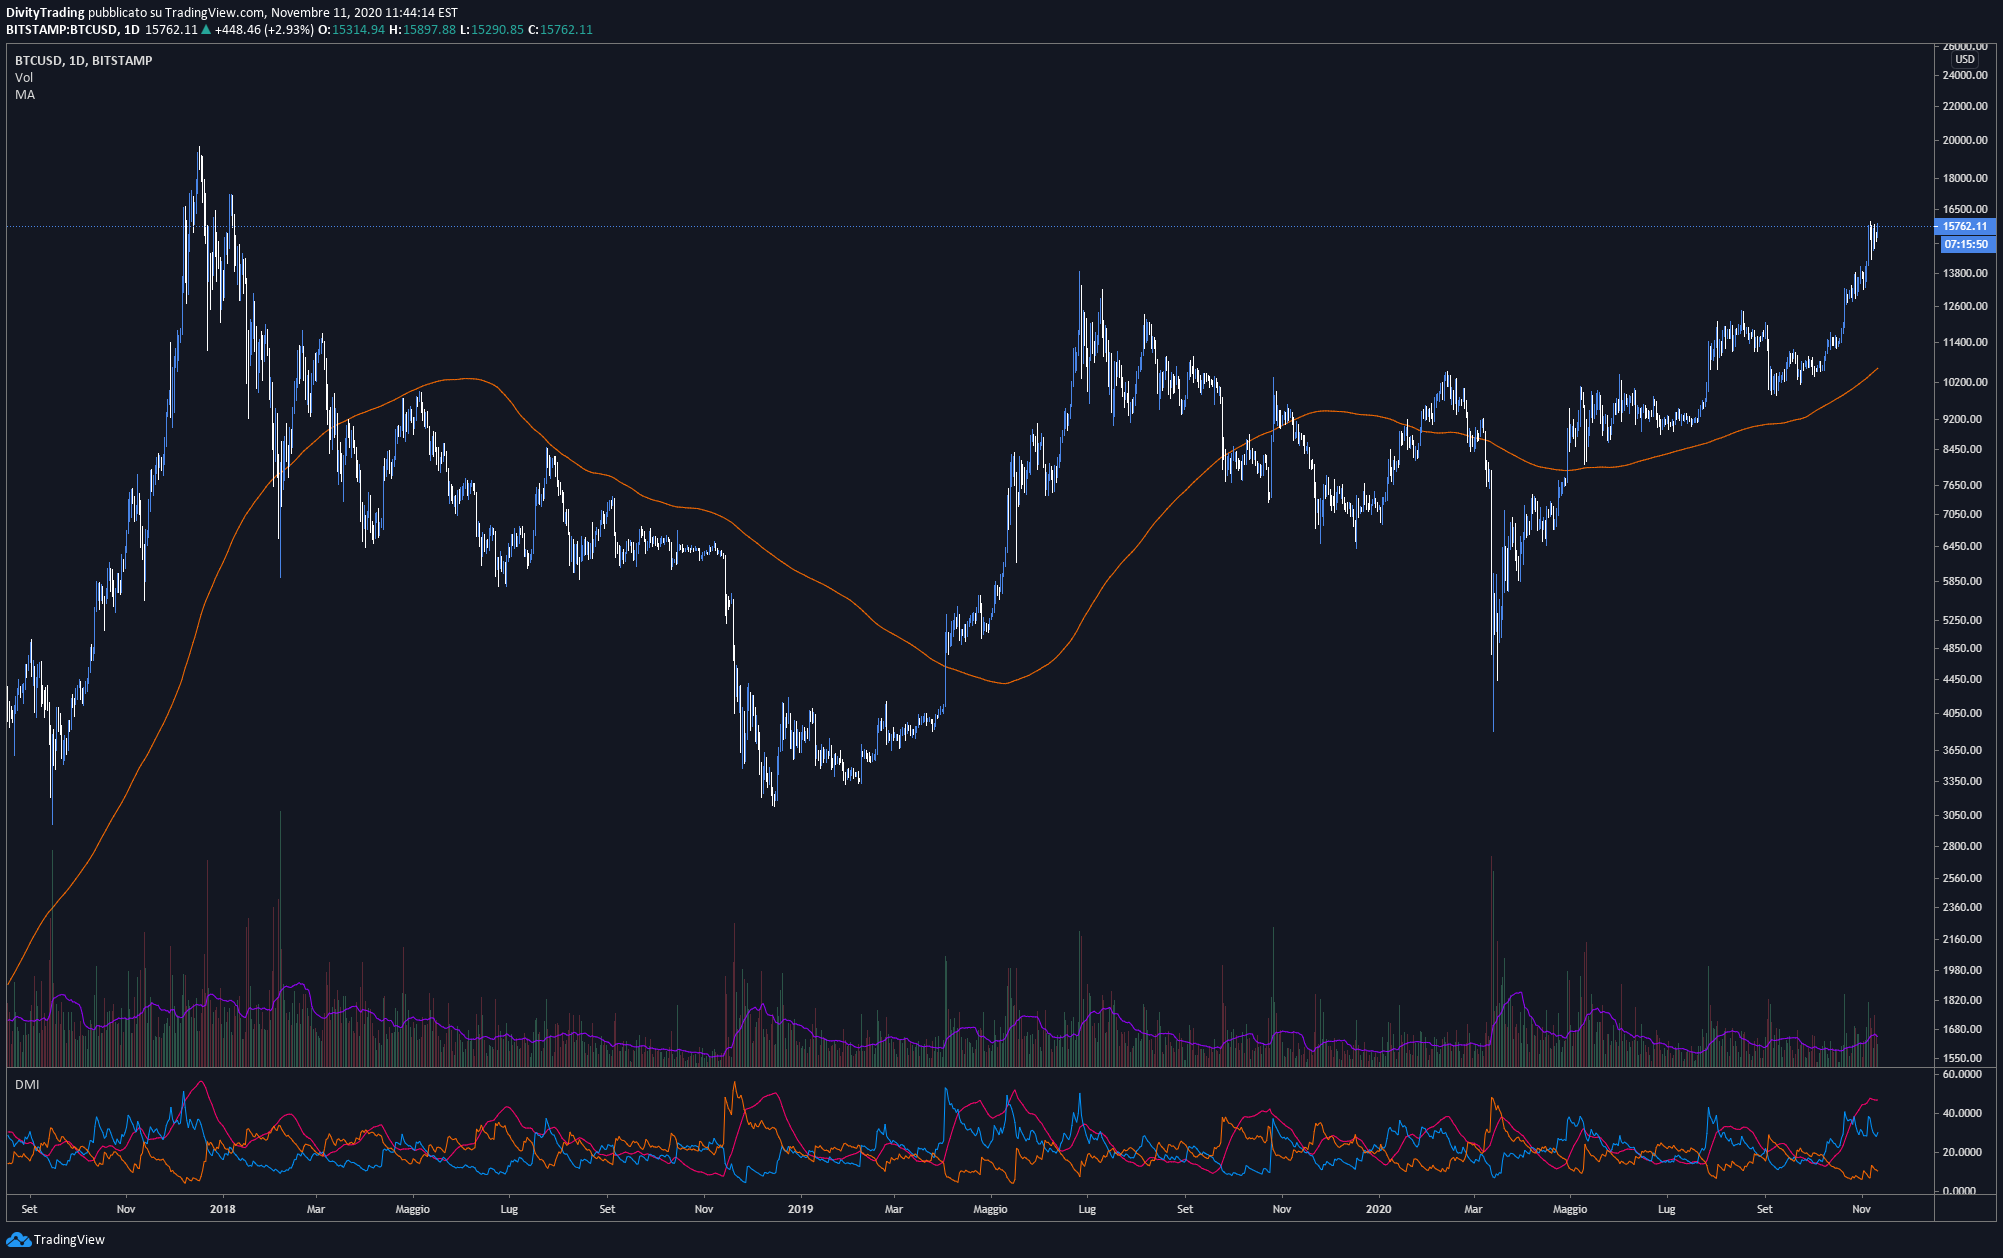Click the 10200.00 price axis label
This screenshot has height=1258, width=2003.
point(1965,383)
